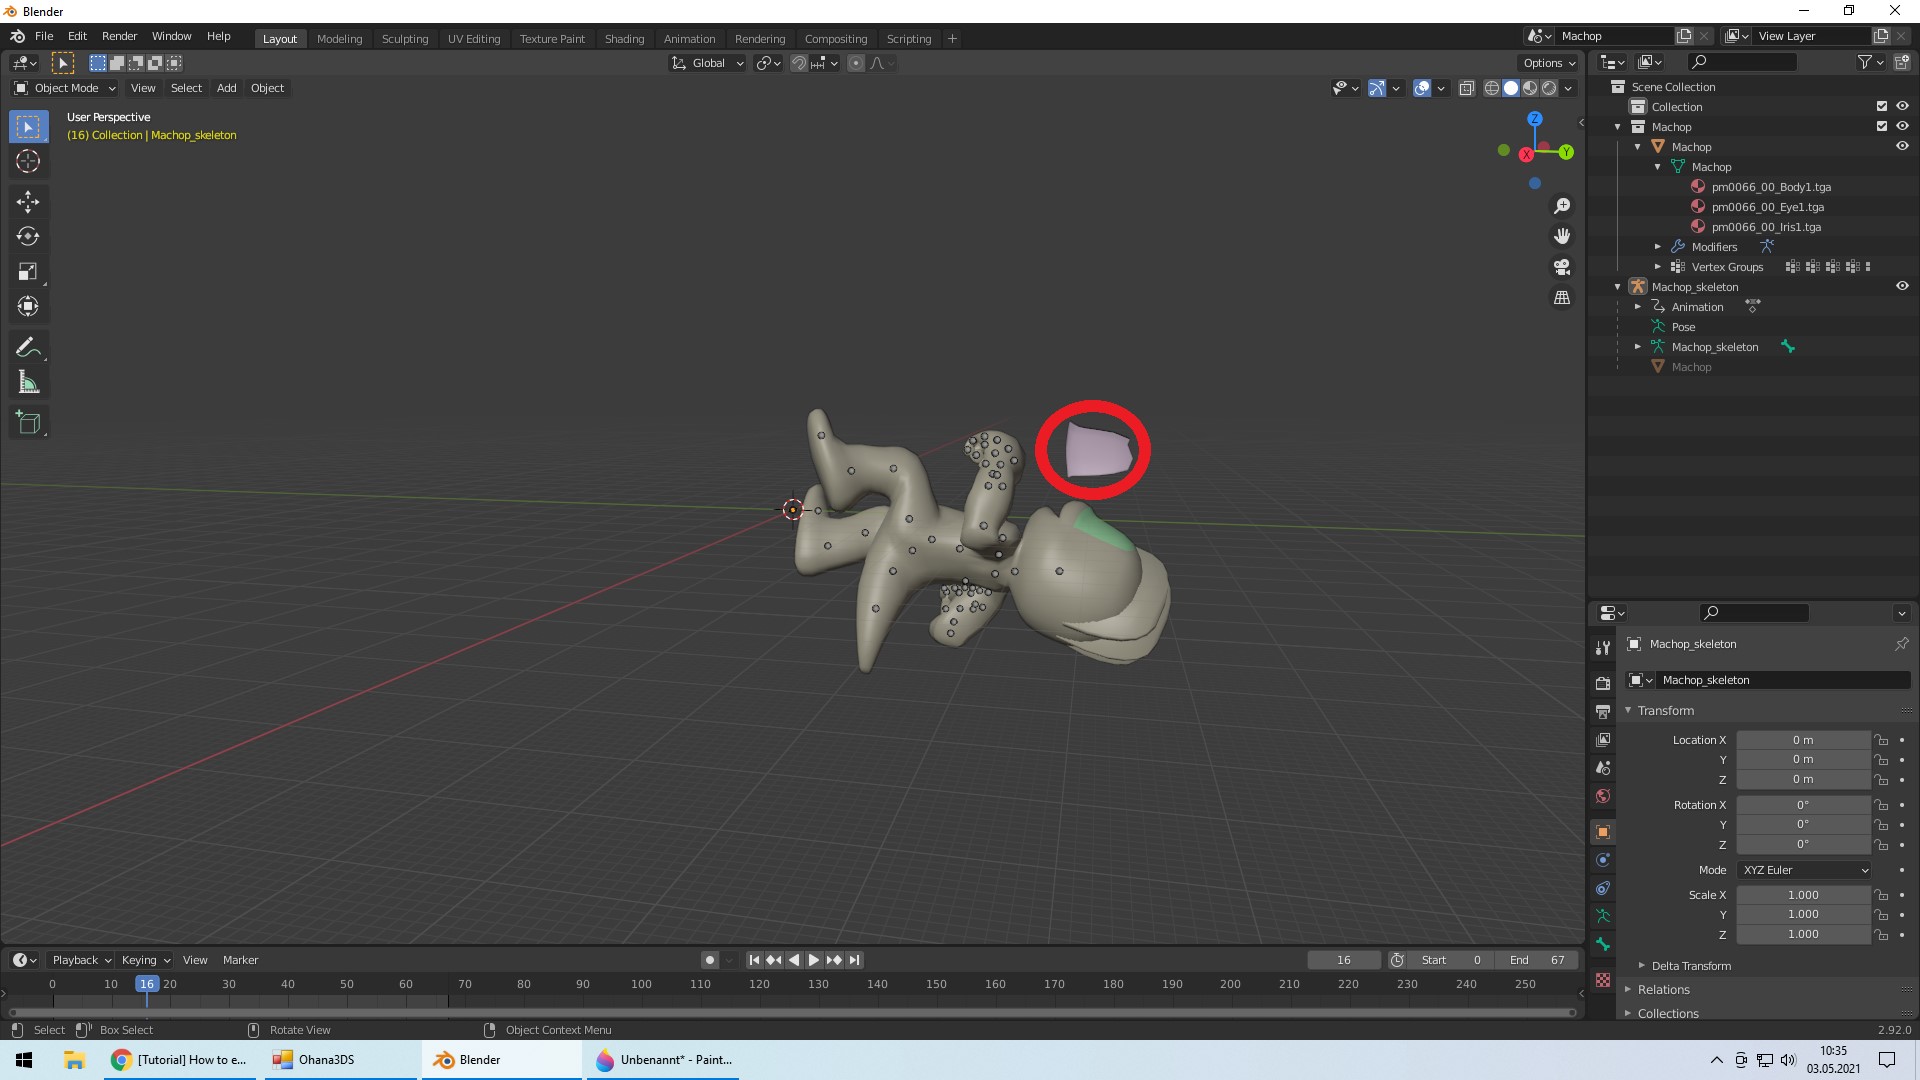Open the Output properties tab
Image resolution: width=1920 pixels, height=1080 pixels.
1603,712
